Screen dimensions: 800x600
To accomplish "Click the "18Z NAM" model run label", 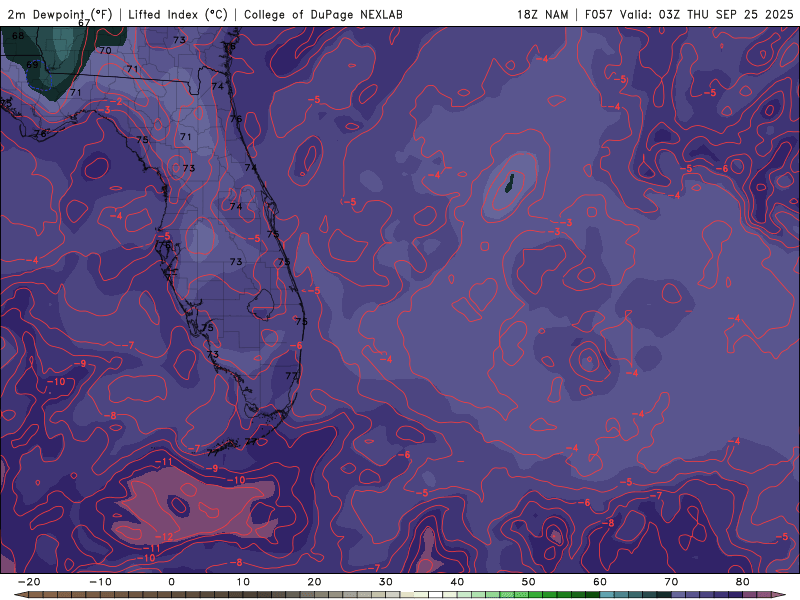I will tap(542, 14).
